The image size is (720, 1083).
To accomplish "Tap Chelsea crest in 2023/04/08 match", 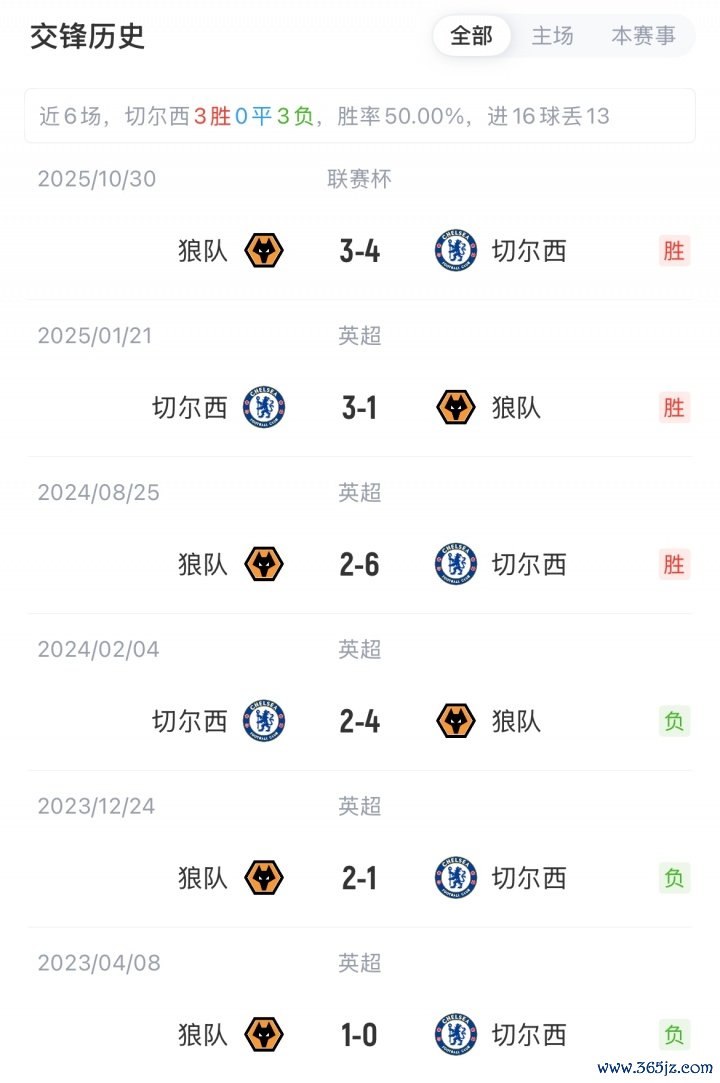I will (456, 1034).
